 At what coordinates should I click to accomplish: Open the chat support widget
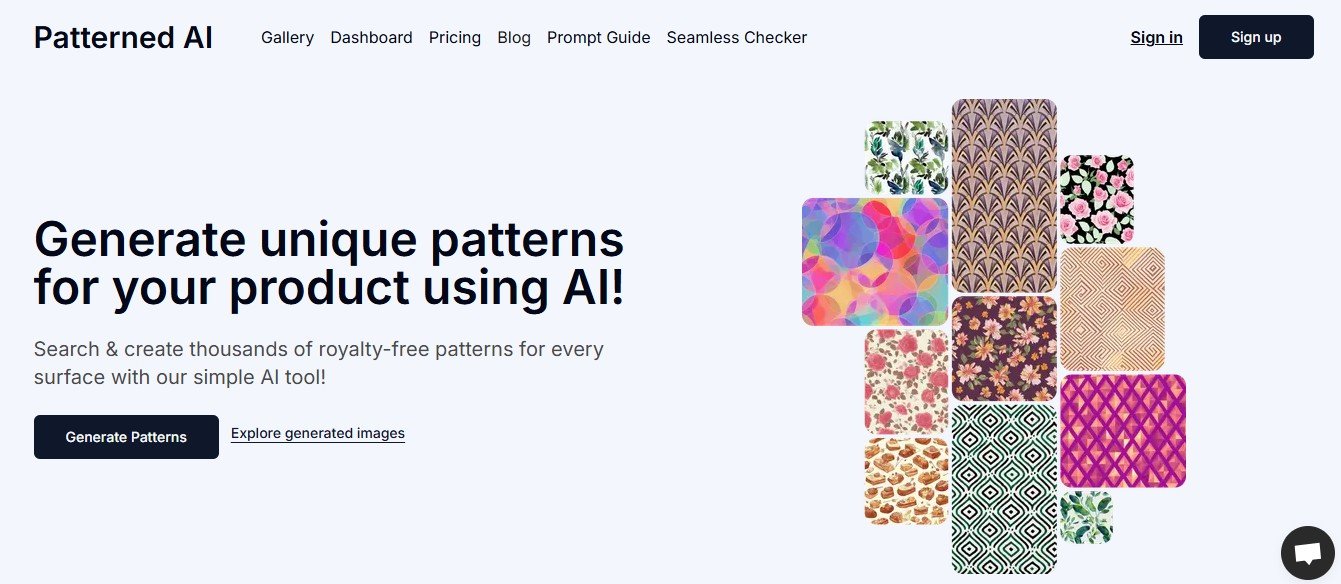[x=1307, y=552]
